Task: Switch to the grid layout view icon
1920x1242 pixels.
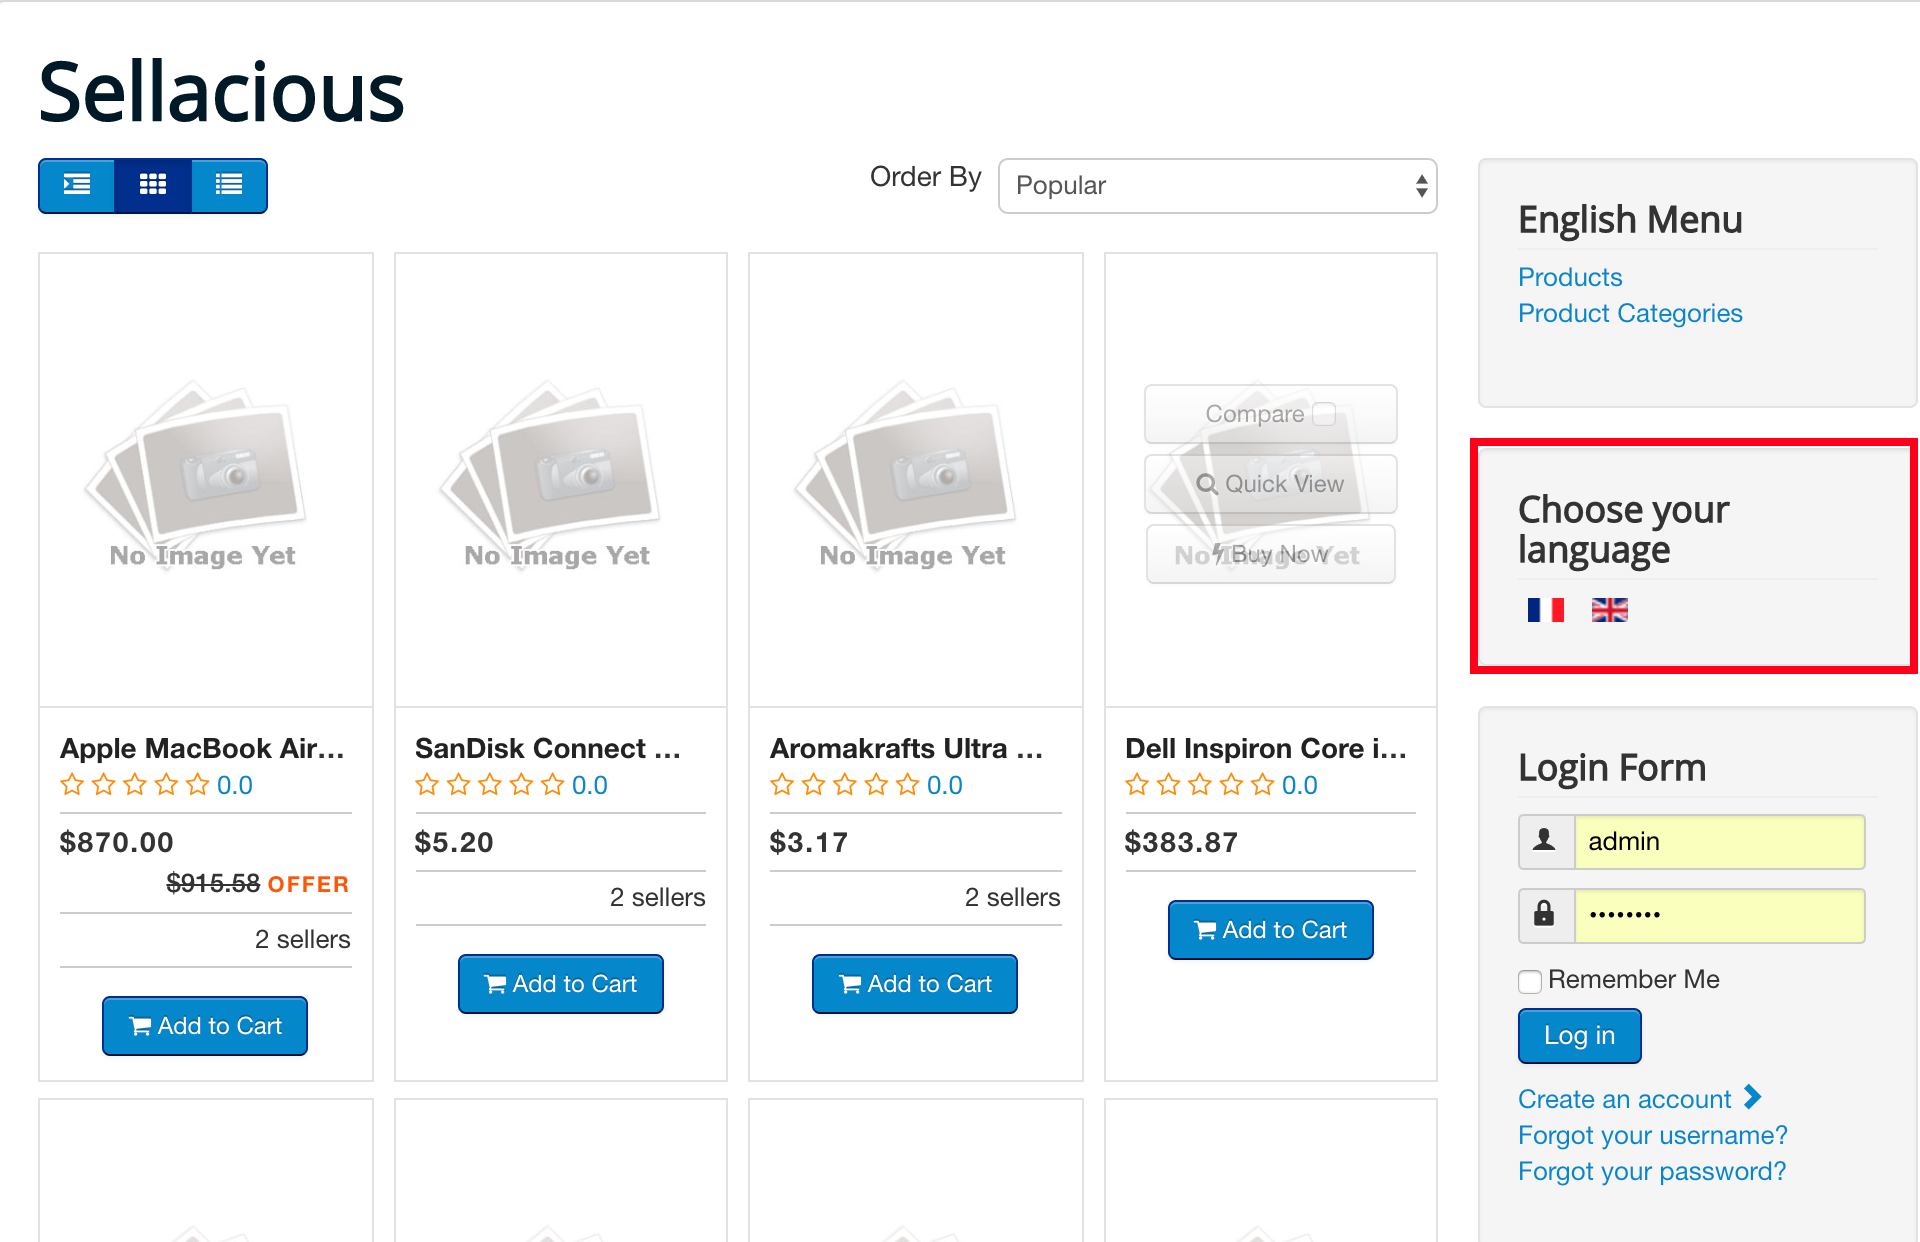Action: (153, 185)
